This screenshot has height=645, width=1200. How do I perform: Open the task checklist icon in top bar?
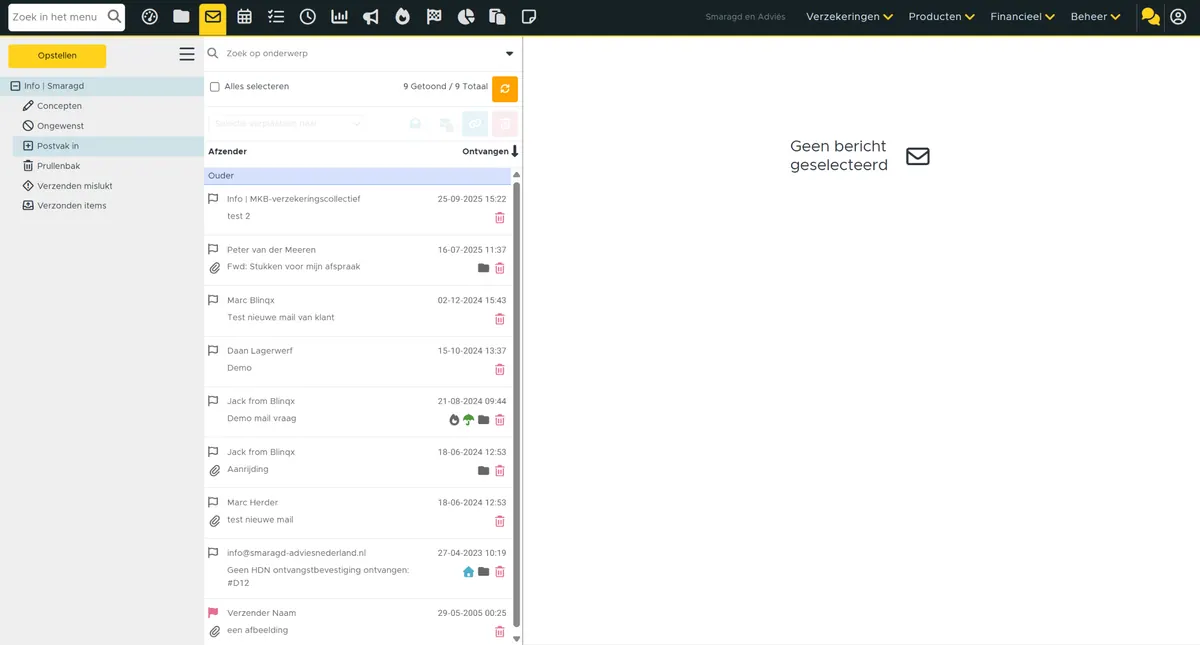276,17
